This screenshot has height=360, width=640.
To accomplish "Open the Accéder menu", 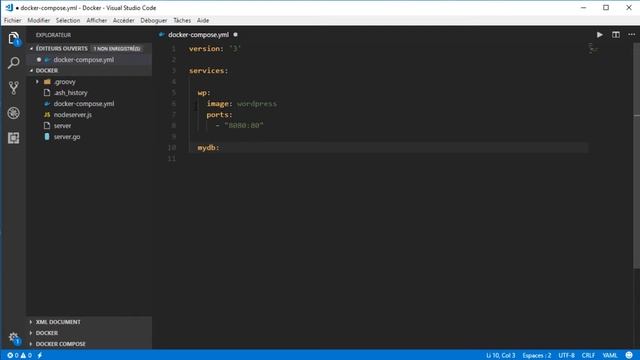I will pyautogui.click(x=124, y=20).
